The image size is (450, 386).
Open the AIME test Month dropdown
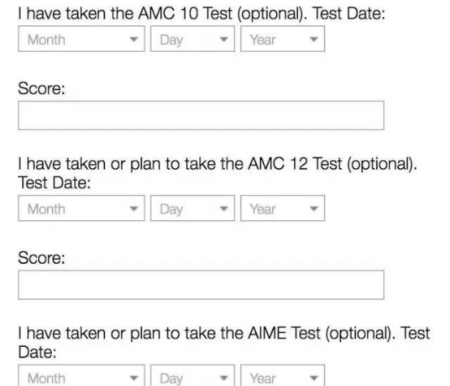(x=81, y=376)
